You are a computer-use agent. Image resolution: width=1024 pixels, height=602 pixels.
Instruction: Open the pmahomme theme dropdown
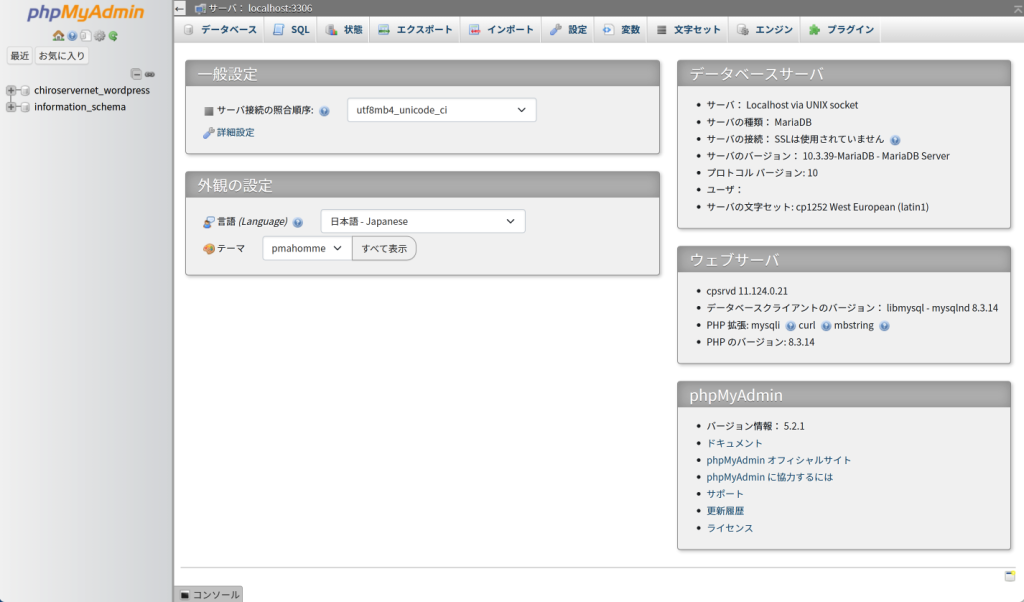click(307, 248)
